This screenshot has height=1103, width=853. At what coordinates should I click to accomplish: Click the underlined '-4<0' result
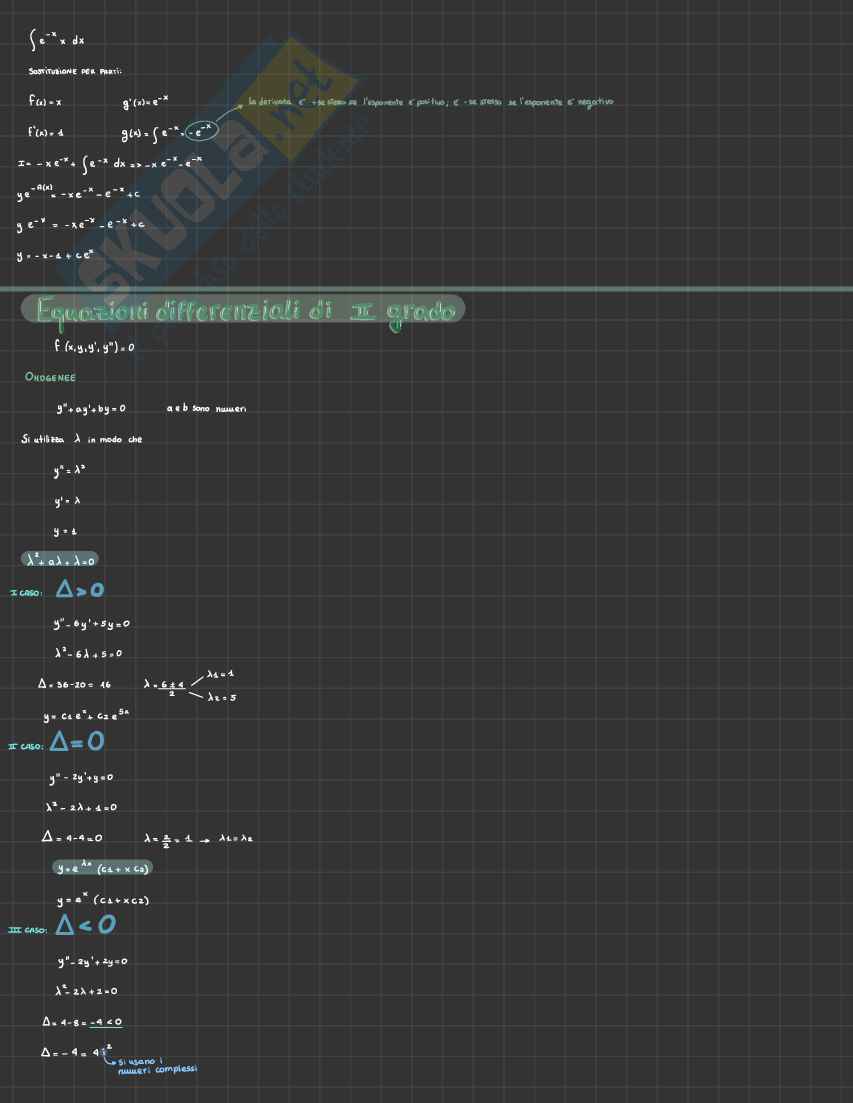pyautogui.click(x=105, y=1022)
